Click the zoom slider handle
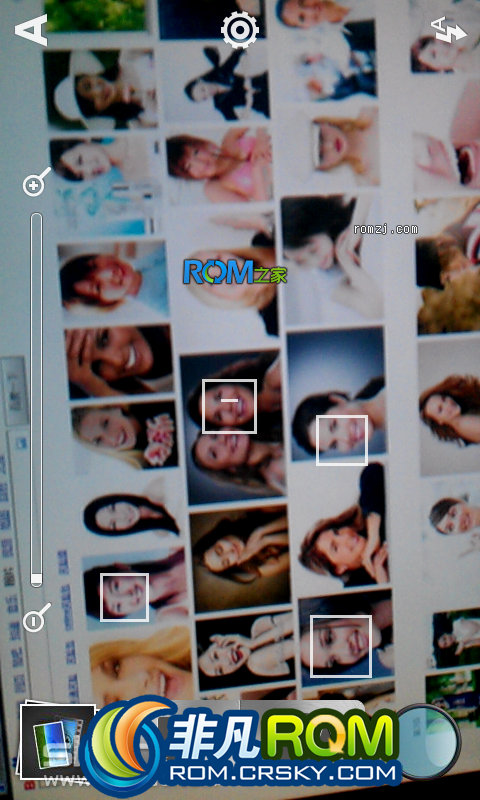Screen dimensions: 480x800 36,579
